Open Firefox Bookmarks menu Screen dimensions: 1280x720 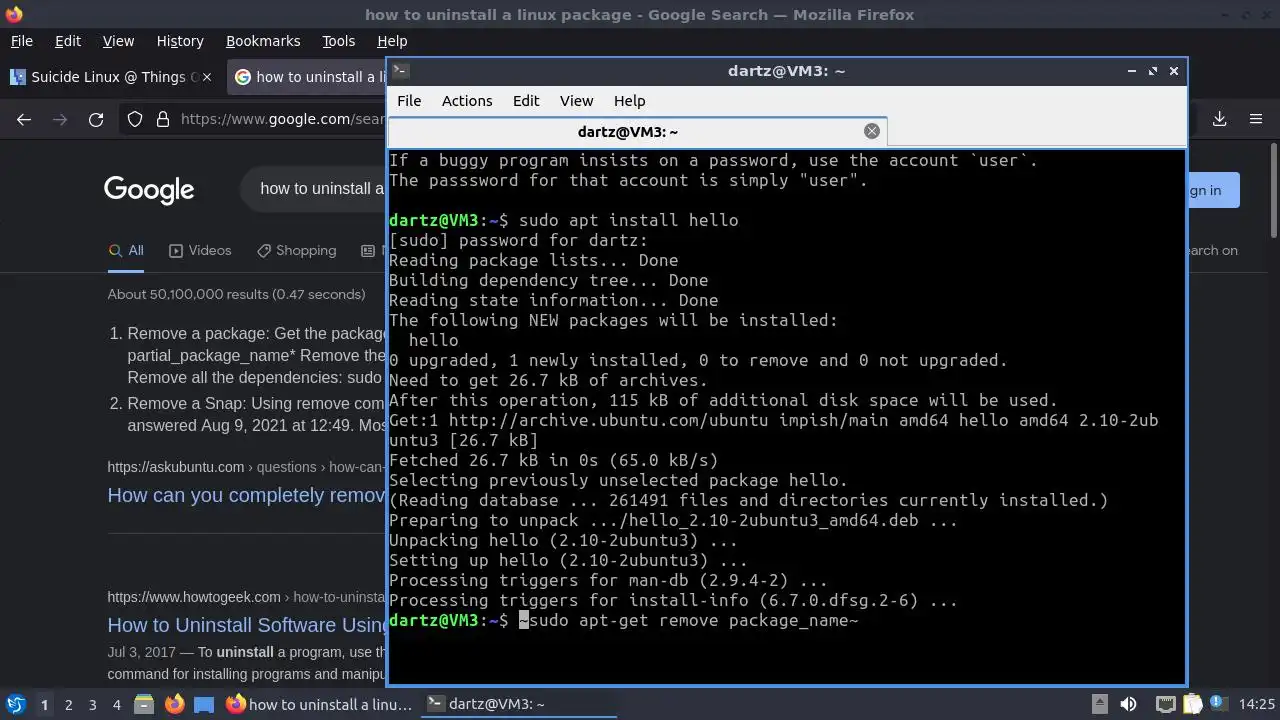pyautogui.click(x=263, y=41)
